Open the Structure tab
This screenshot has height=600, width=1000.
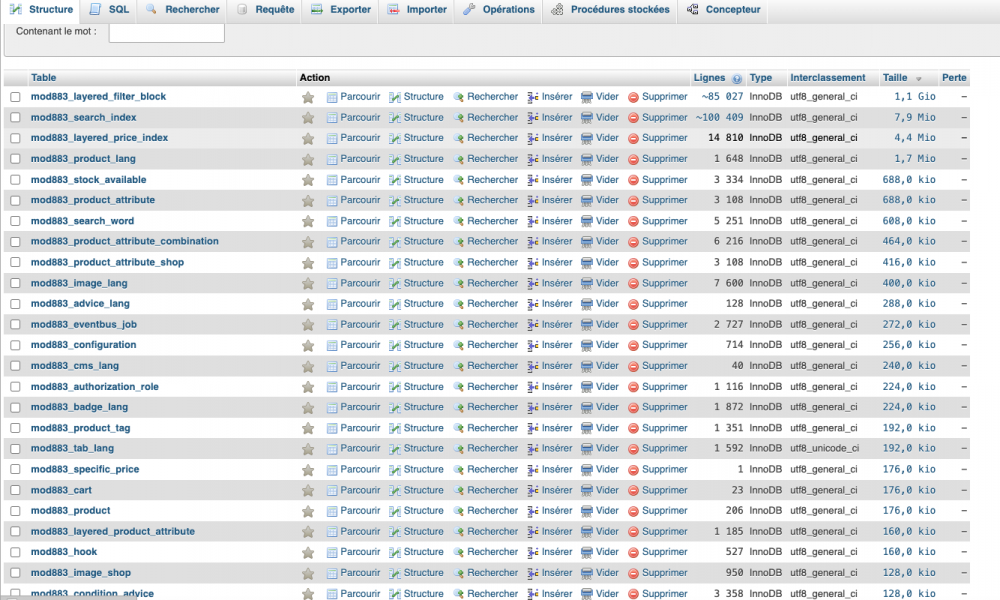tap(41, 10)
